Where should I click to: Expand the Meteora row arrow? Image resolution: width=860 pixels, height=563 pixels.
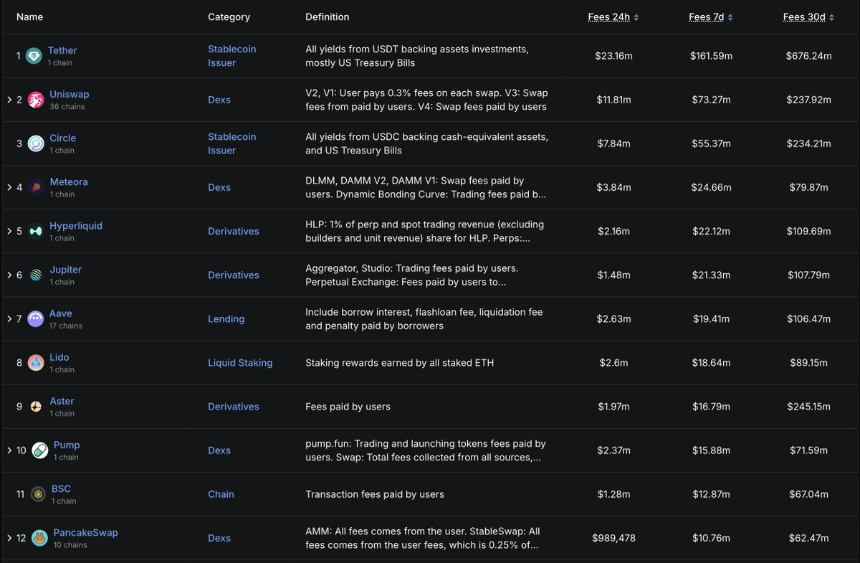pos(9,187)
